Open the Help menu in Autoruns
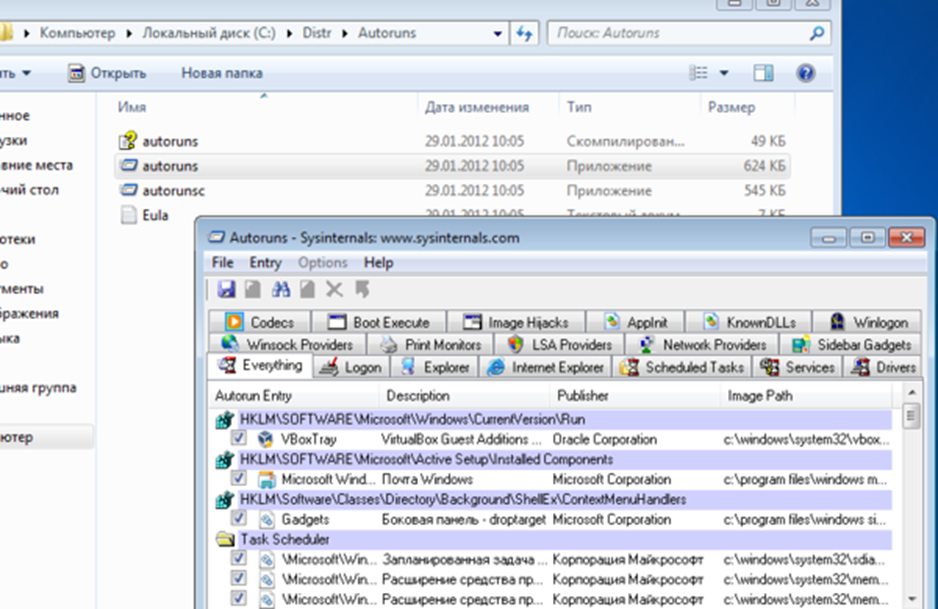Screen dimensions: 938x609 click(378, 263)
